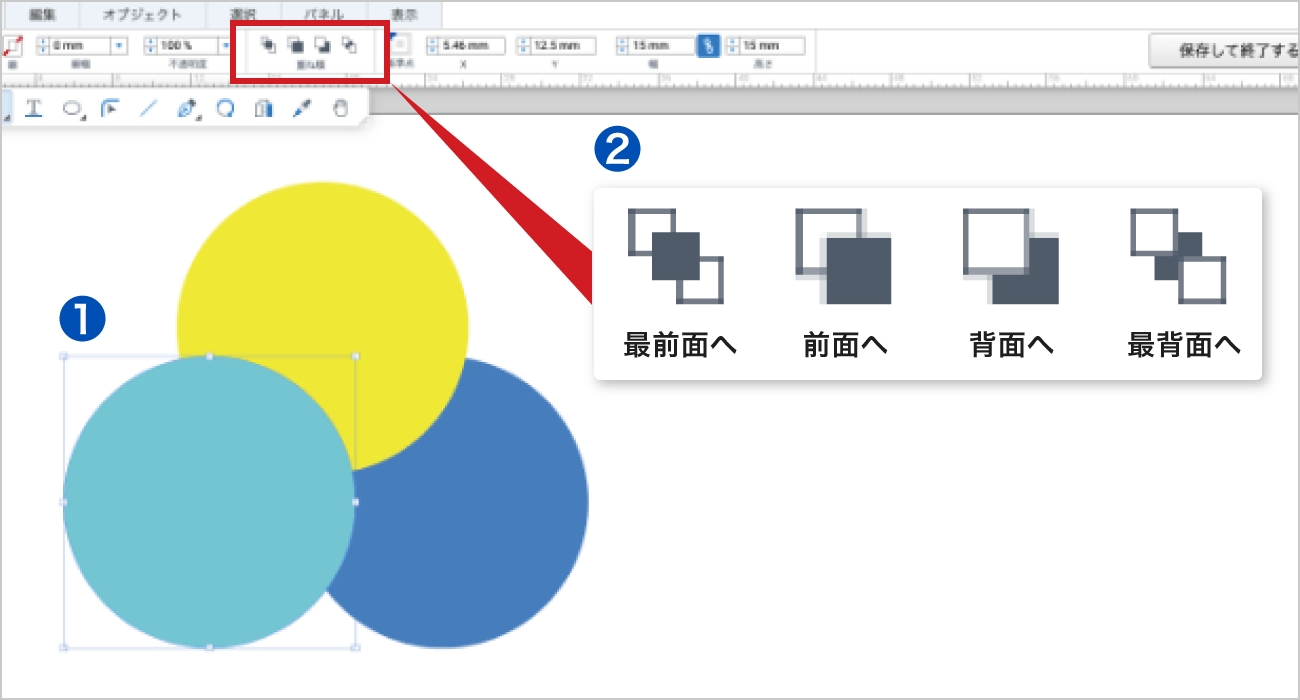The height and width of the screenshot is (700, 1300).
Task: Click the top-center selection handle of the light blue circle
Action: click(x=209, y=356)
